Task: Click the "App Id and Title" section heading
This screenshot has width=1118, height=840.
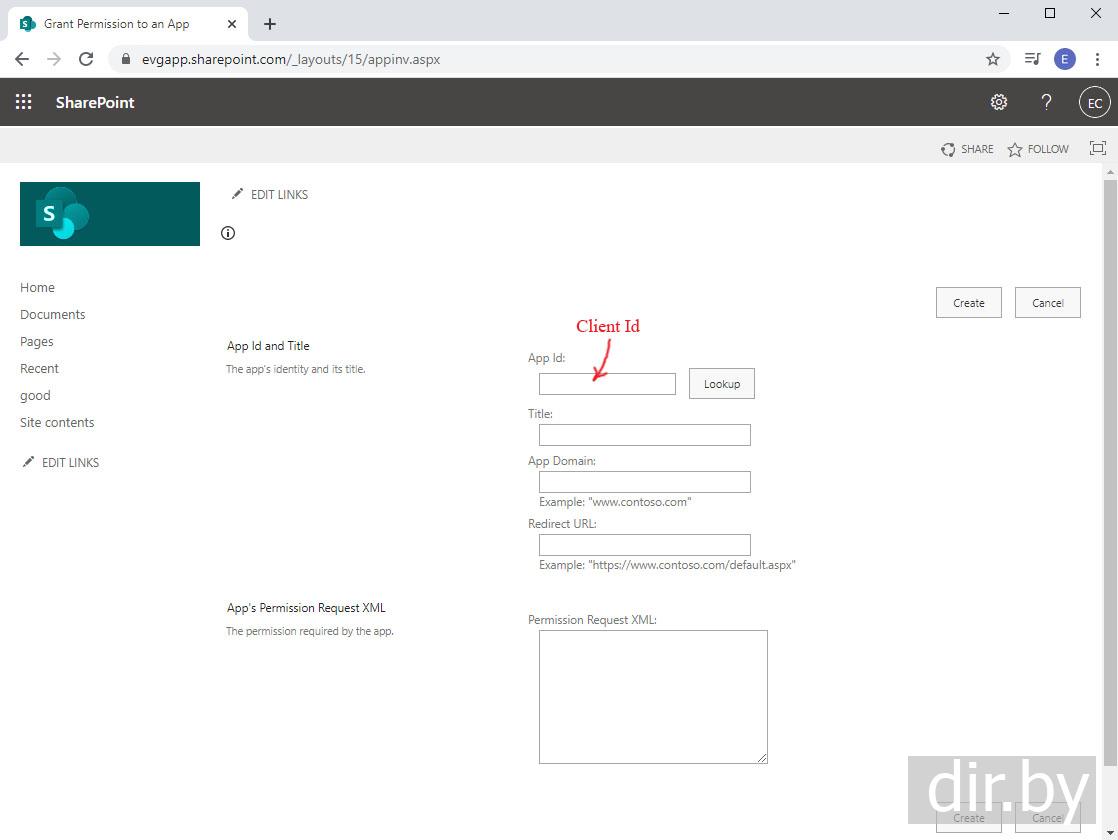Action: pyautogui.click(x=268, y=346)
